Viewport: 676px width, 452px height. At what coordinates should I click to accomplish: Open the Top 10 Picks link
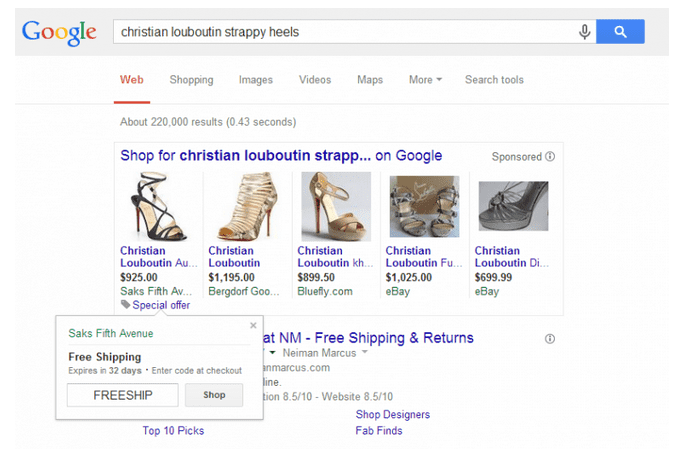pyautogui.click(x=173, y=431)
